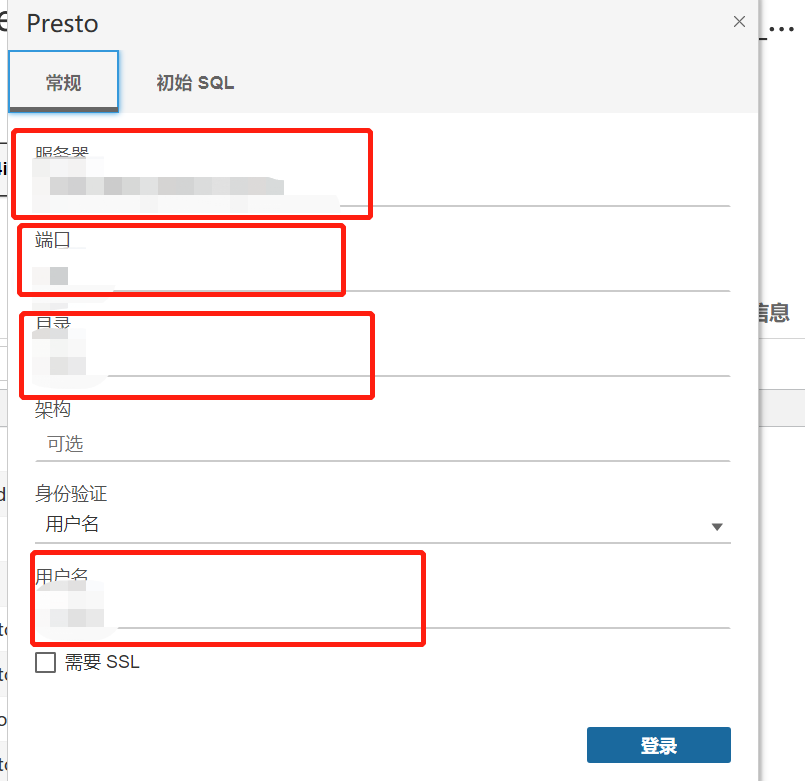Click the 信息 text on the right edge

[774, 313]
